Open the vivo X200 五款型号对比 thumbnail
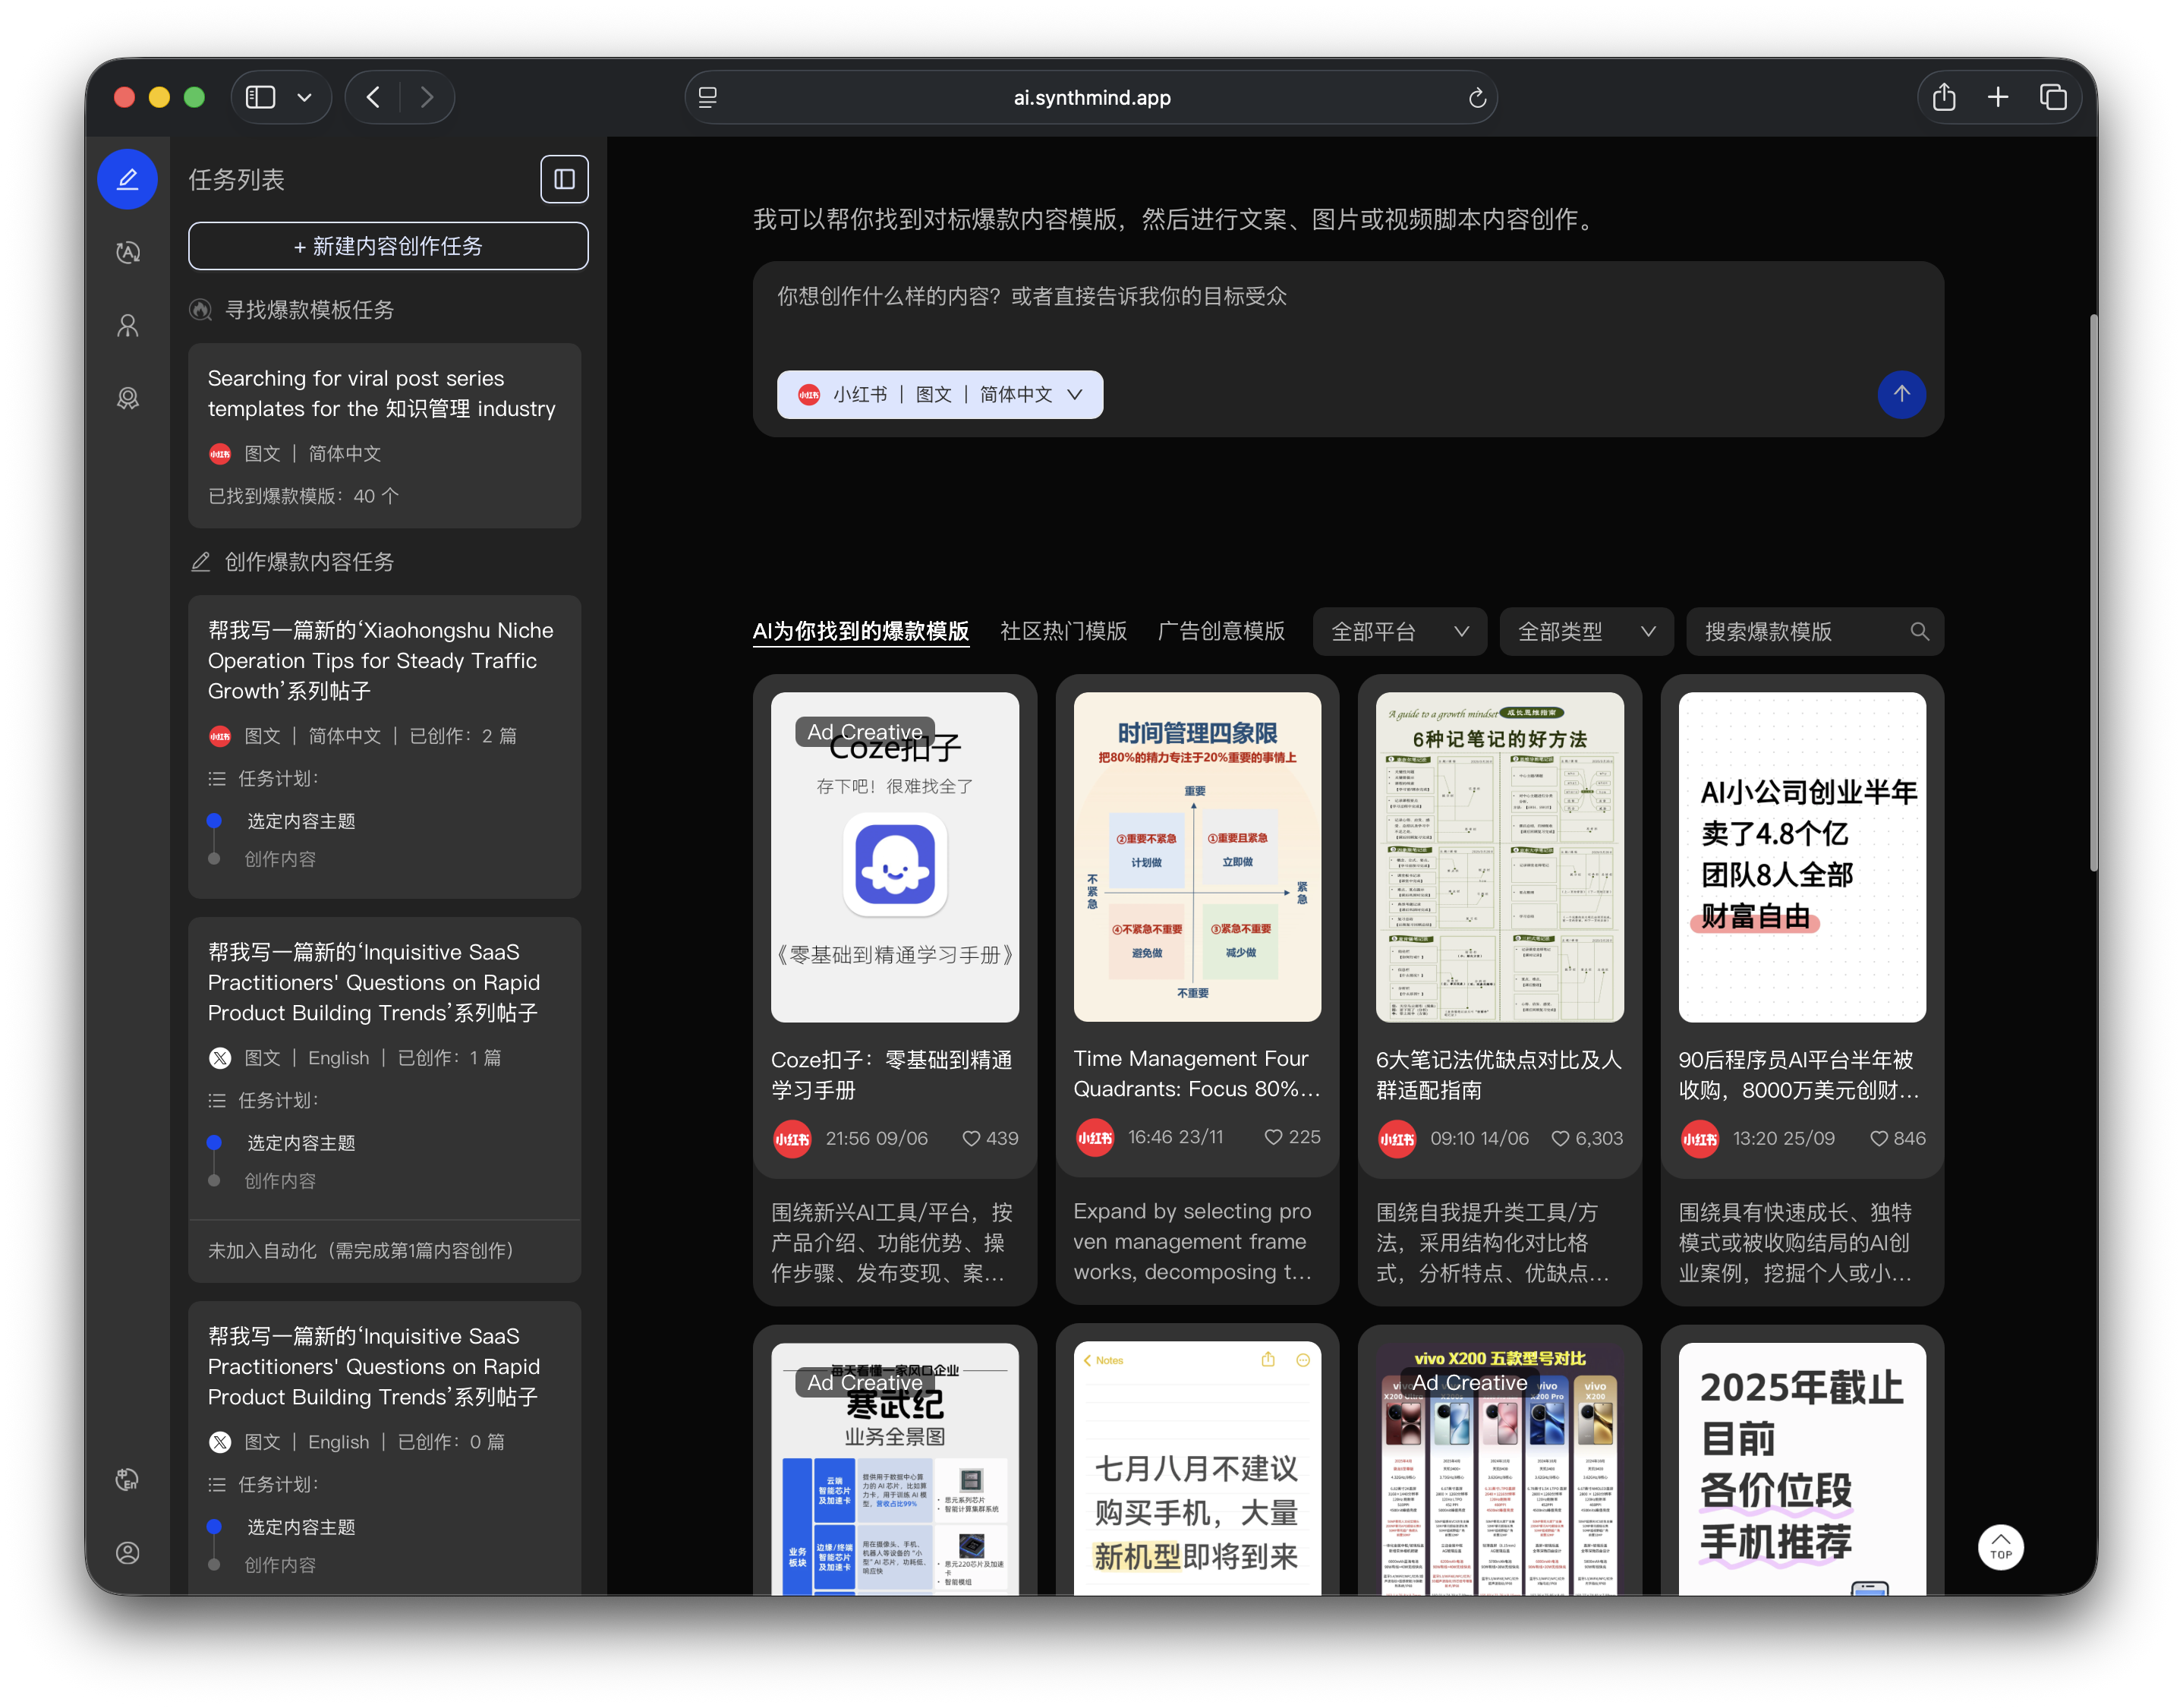Viewport: 2183px width, 1708px height. 1499,1468
